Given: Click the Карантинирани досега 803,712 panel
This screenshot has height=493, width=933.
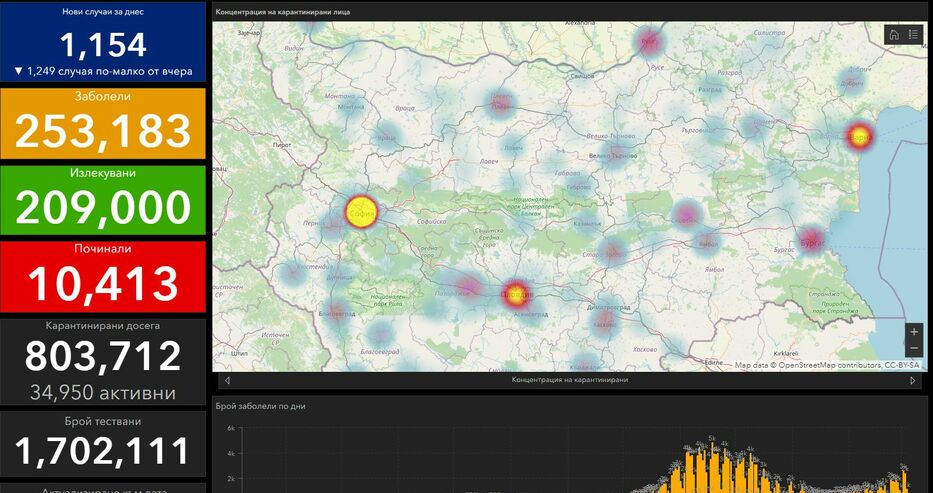Looking at the screenshot, I should point(103,362).
